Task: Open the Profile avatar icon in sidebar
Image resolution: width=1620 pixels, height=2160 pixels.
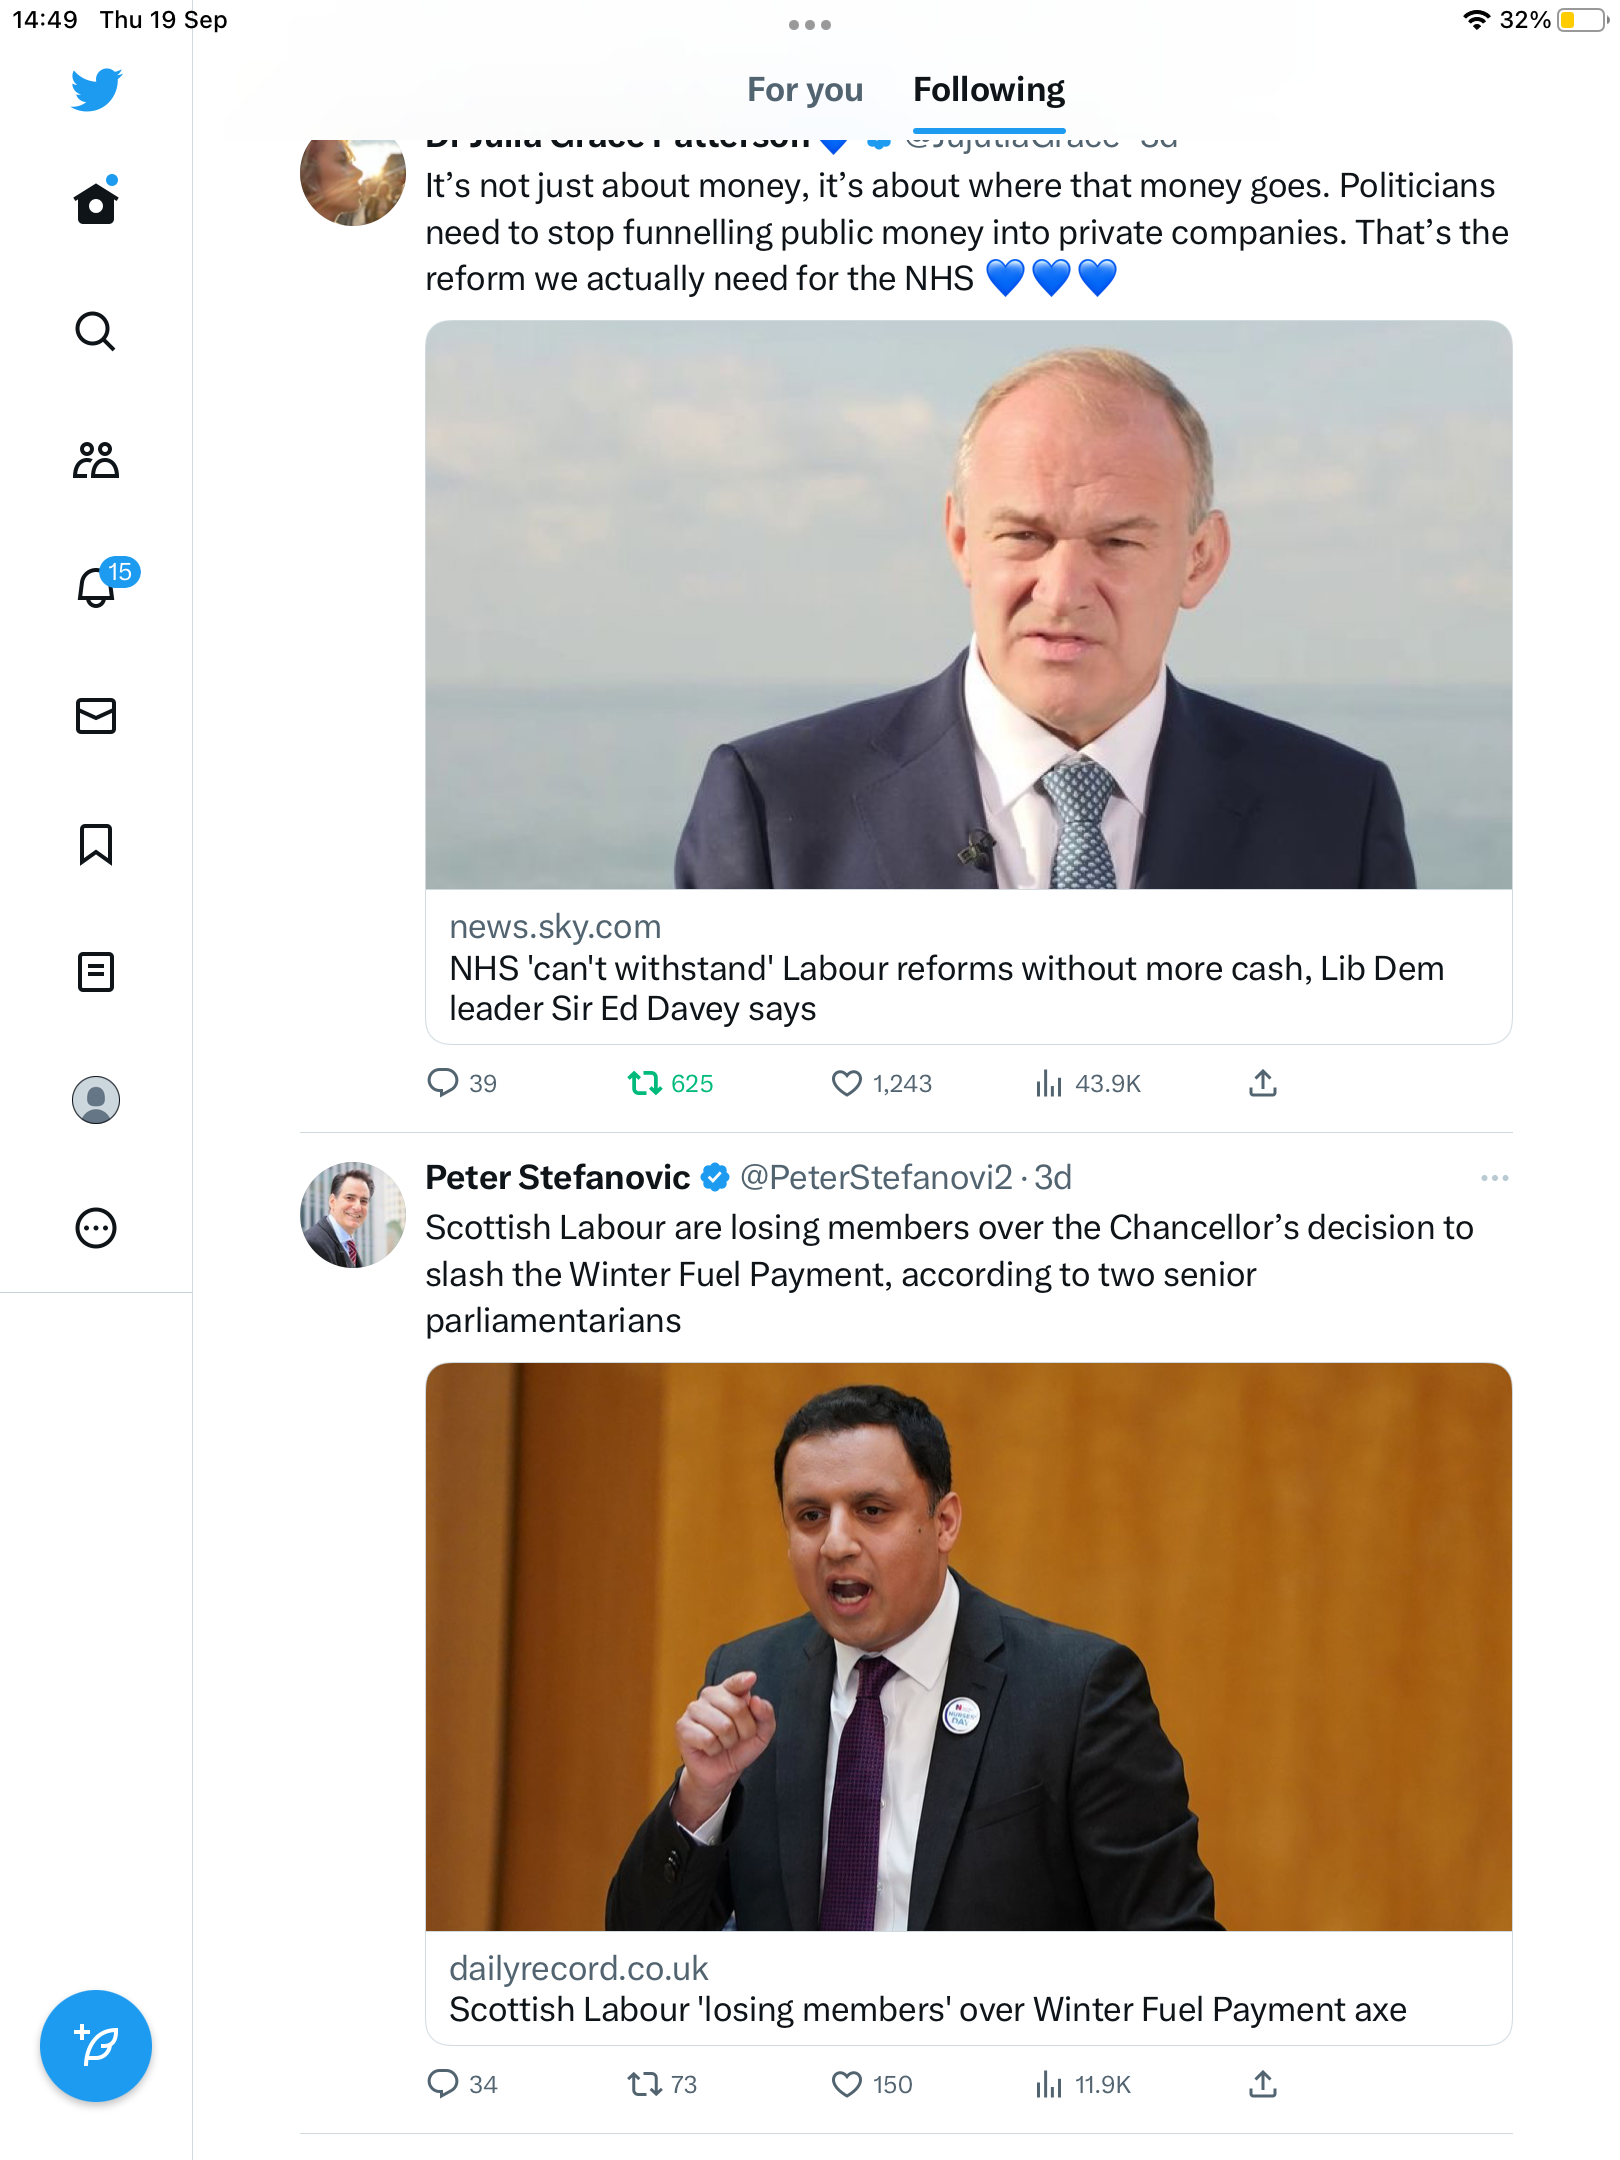Action: pos(96,1100)
